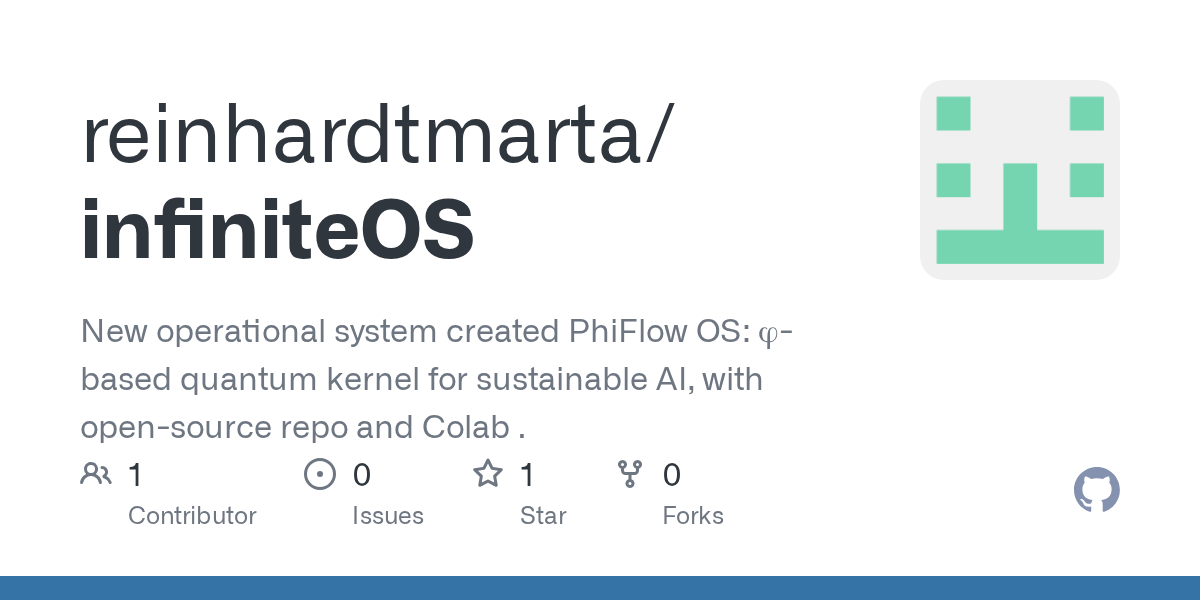The height and width of the screenshot is (600, 1200).
Task: Open the green identicon avatar image
Action: [1019, 180]
